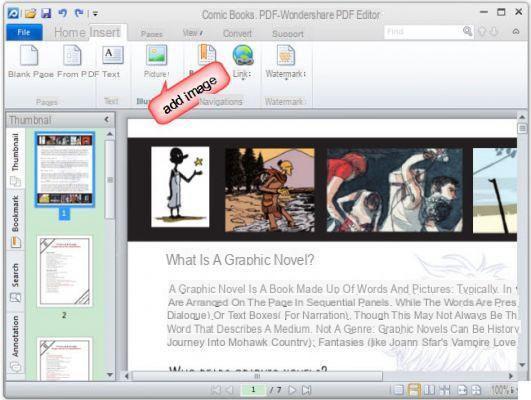Open the Watermark tool
Image resolution: width=531 pixels, height=400 pixels.
tap(285, 61)
